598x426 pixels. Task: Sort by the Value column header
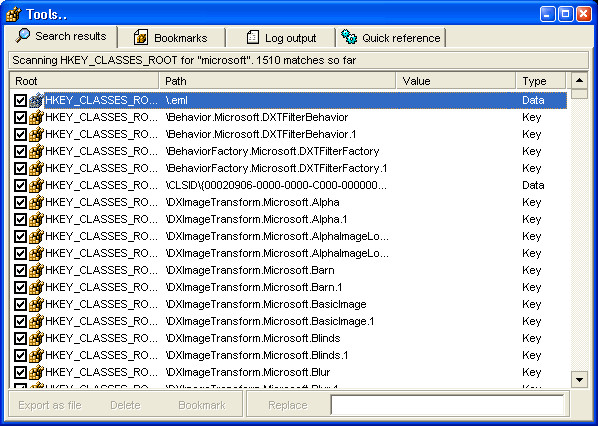click(456, 81)
